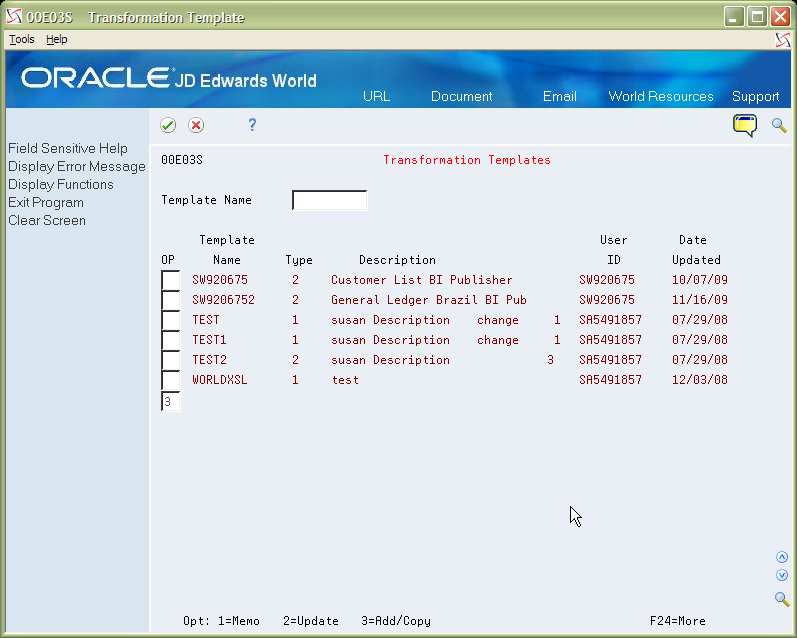Click 2=Update option text

pos(311,621)
